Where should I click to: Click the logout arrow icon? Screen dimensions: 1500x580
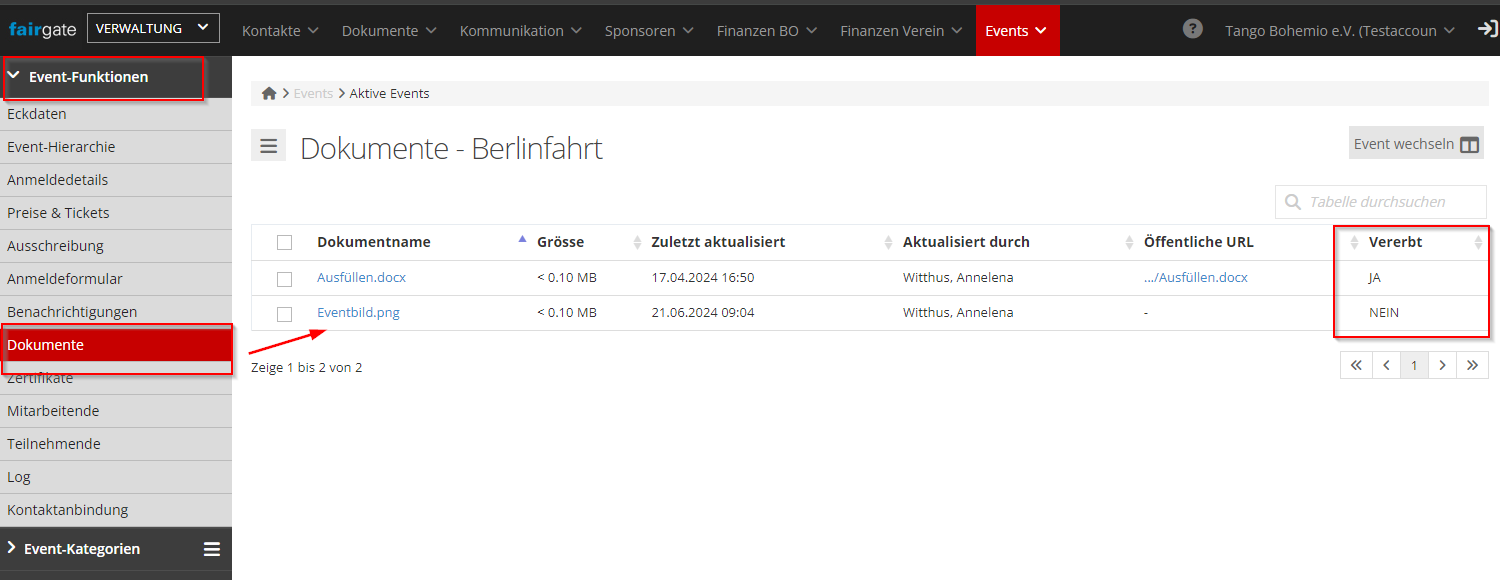(1487, 29)
